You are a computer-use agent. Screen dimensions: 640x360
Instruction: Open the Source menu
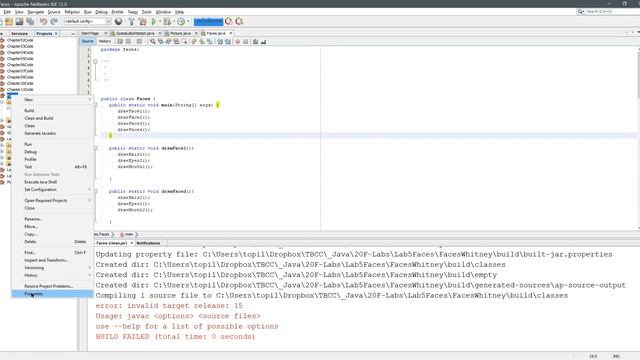[54, 12]
